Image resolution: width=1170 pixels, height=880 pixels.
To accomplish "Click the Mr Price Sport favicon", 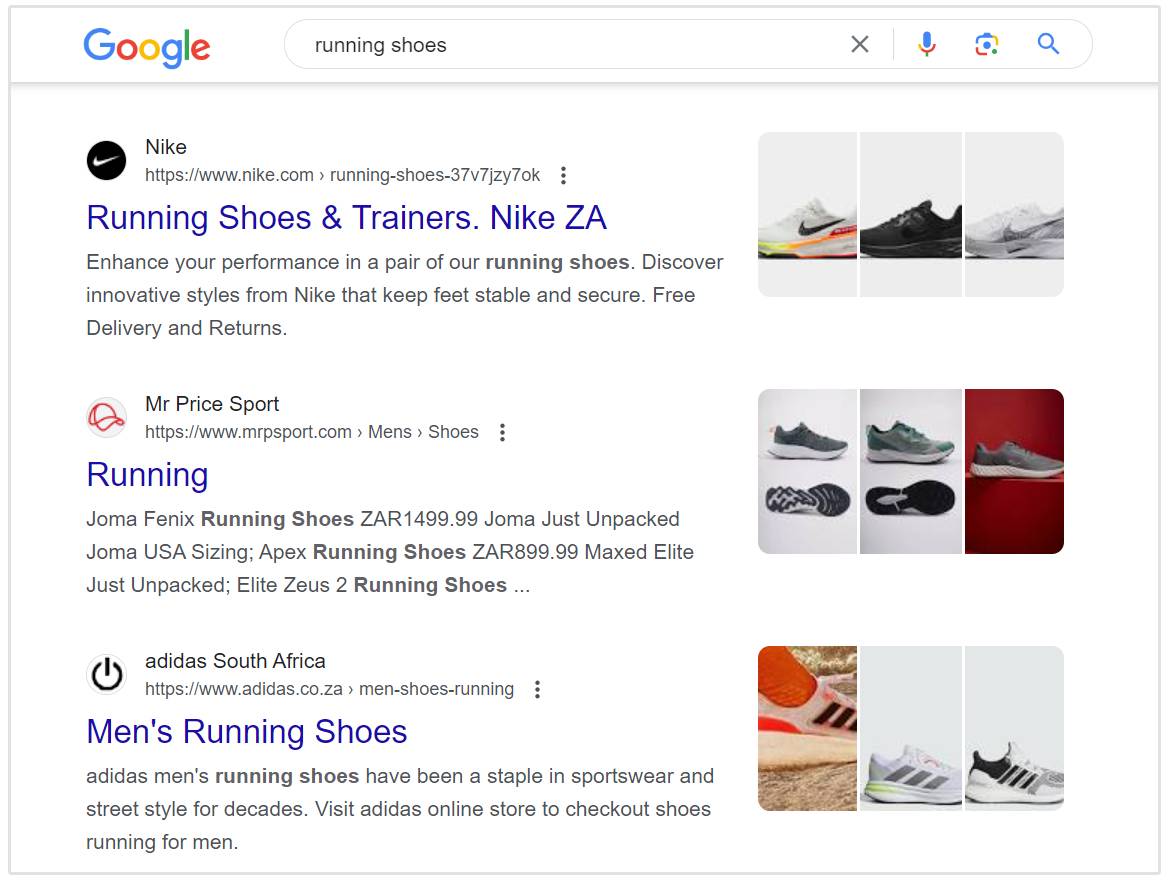I will pos(106,418).
